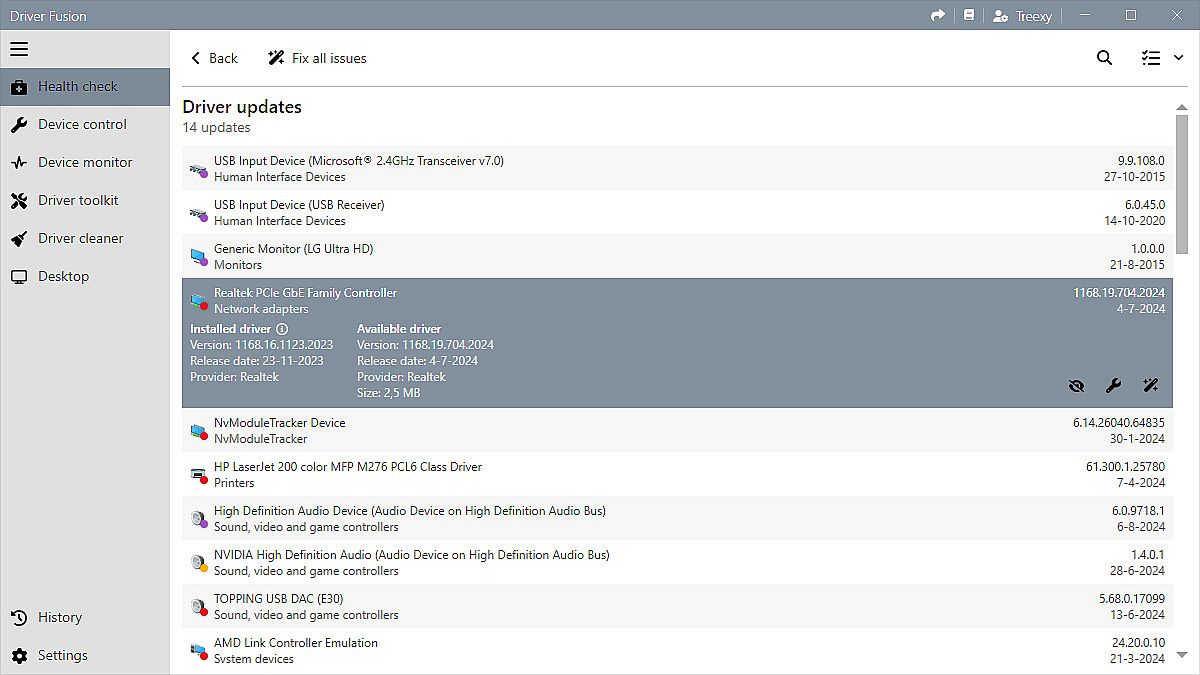This screenshot has height=675, width=1200.
Task: Click the scrollbar down arrow
Action: pos(1182,655)
